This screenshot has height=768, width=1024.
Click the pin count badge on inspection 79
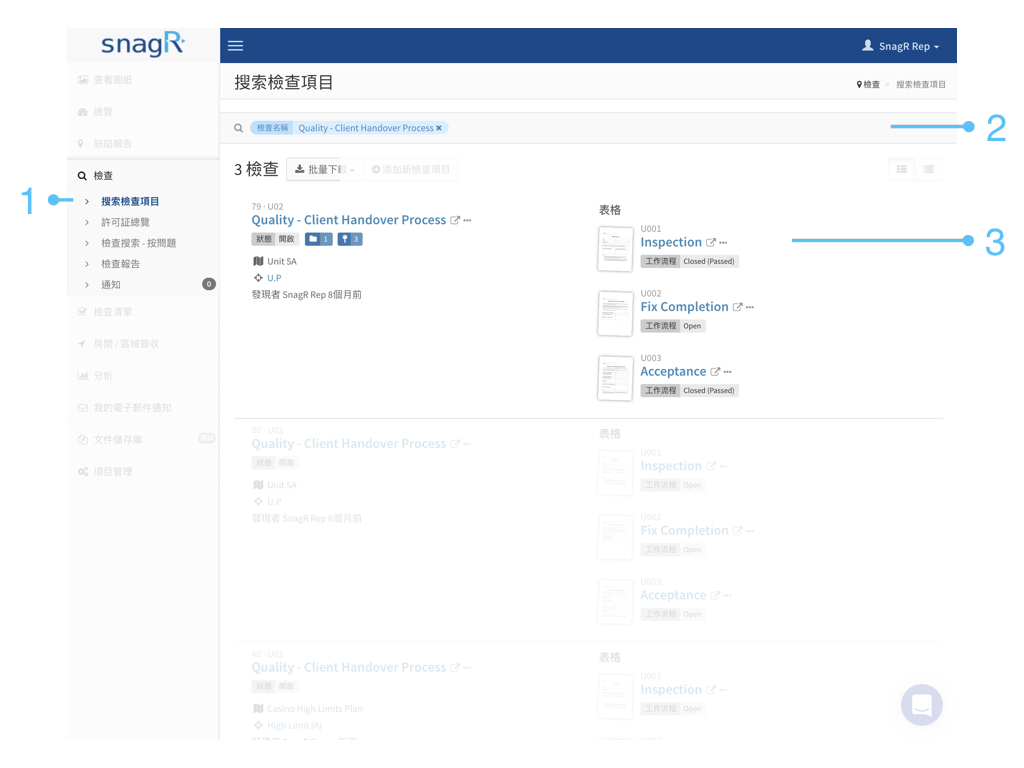click(x=349, y=239)
